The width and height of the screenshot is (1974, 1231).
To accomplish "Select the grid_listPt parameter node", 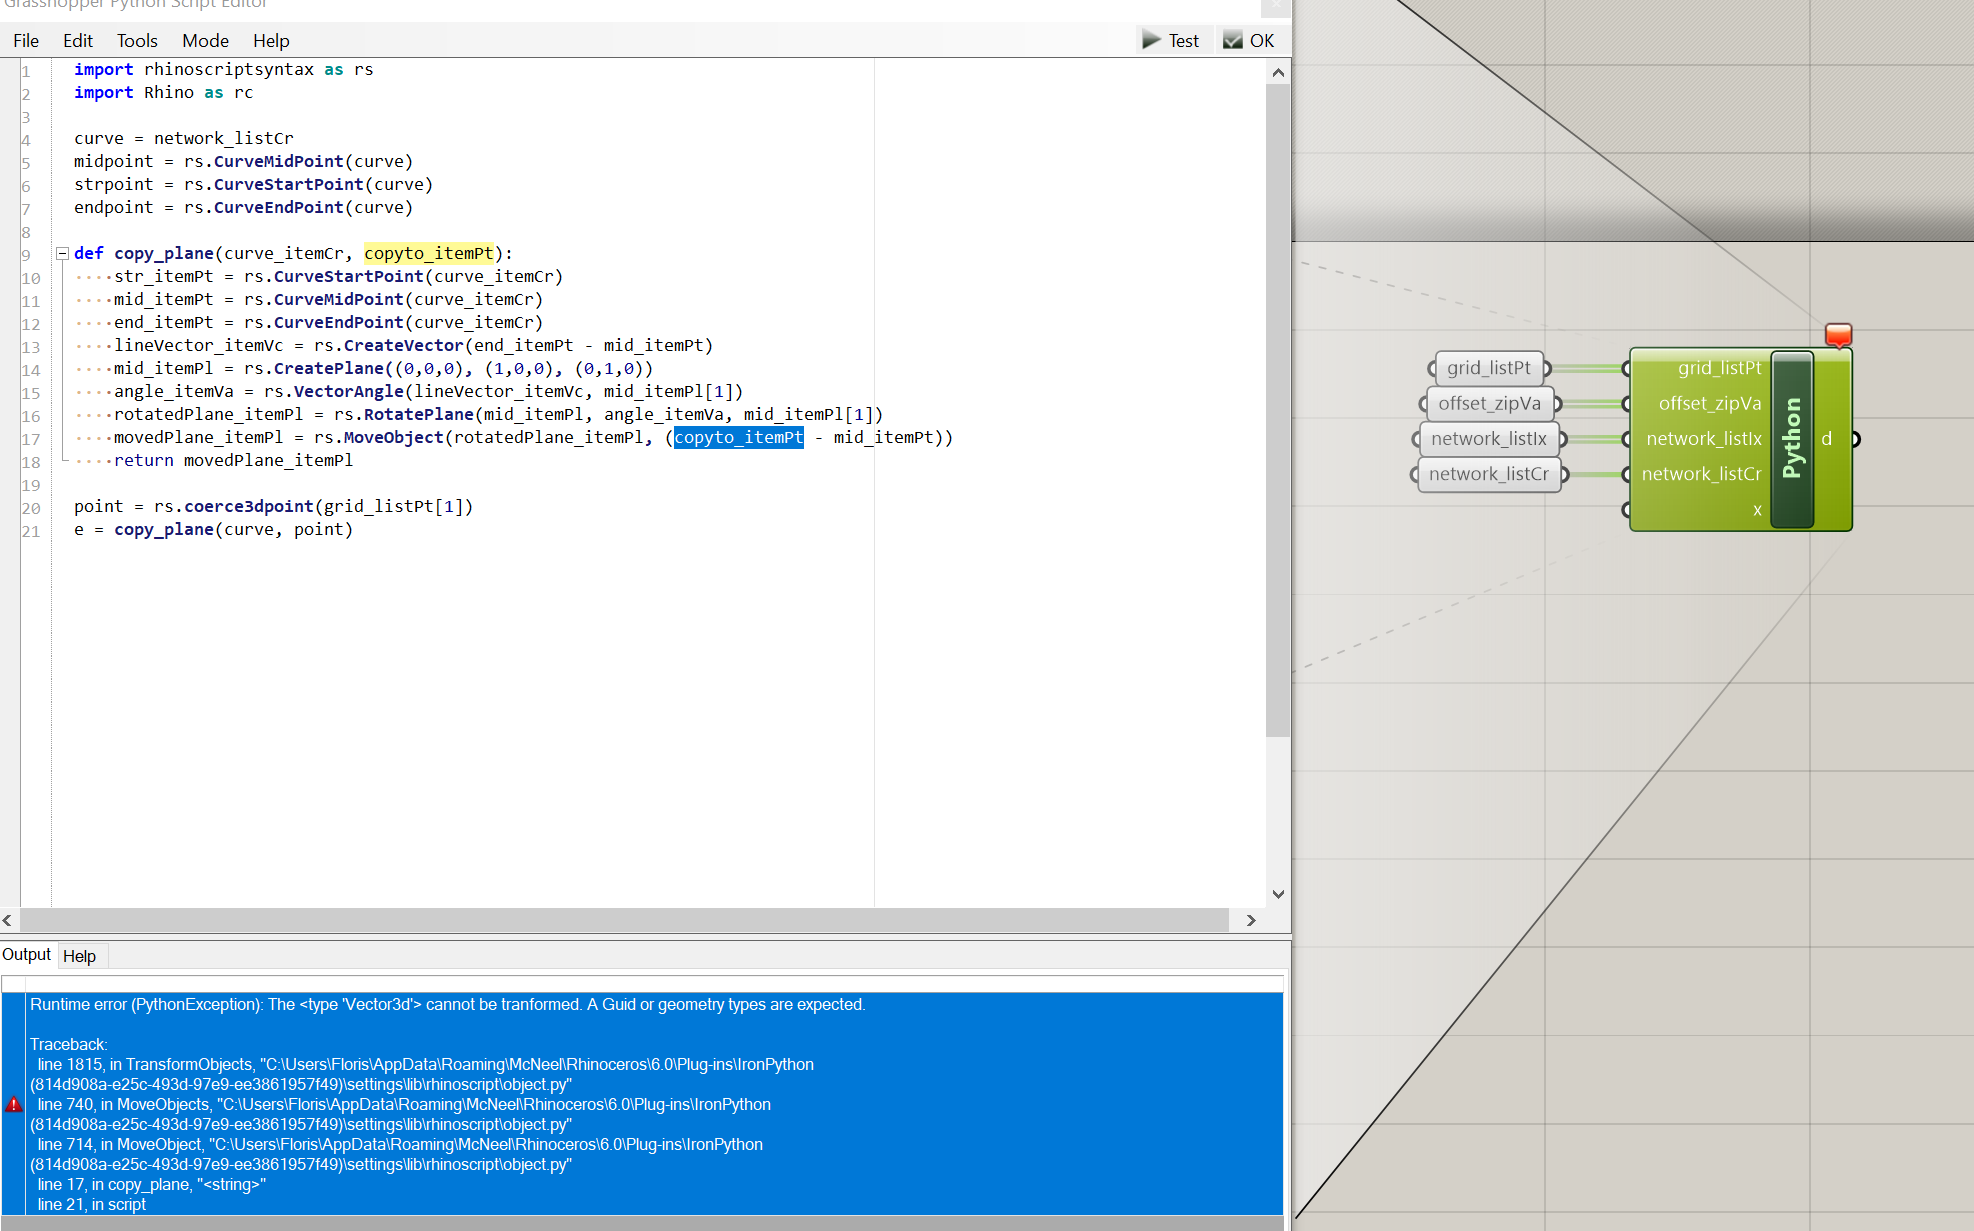I will [x=1488, y=368].
